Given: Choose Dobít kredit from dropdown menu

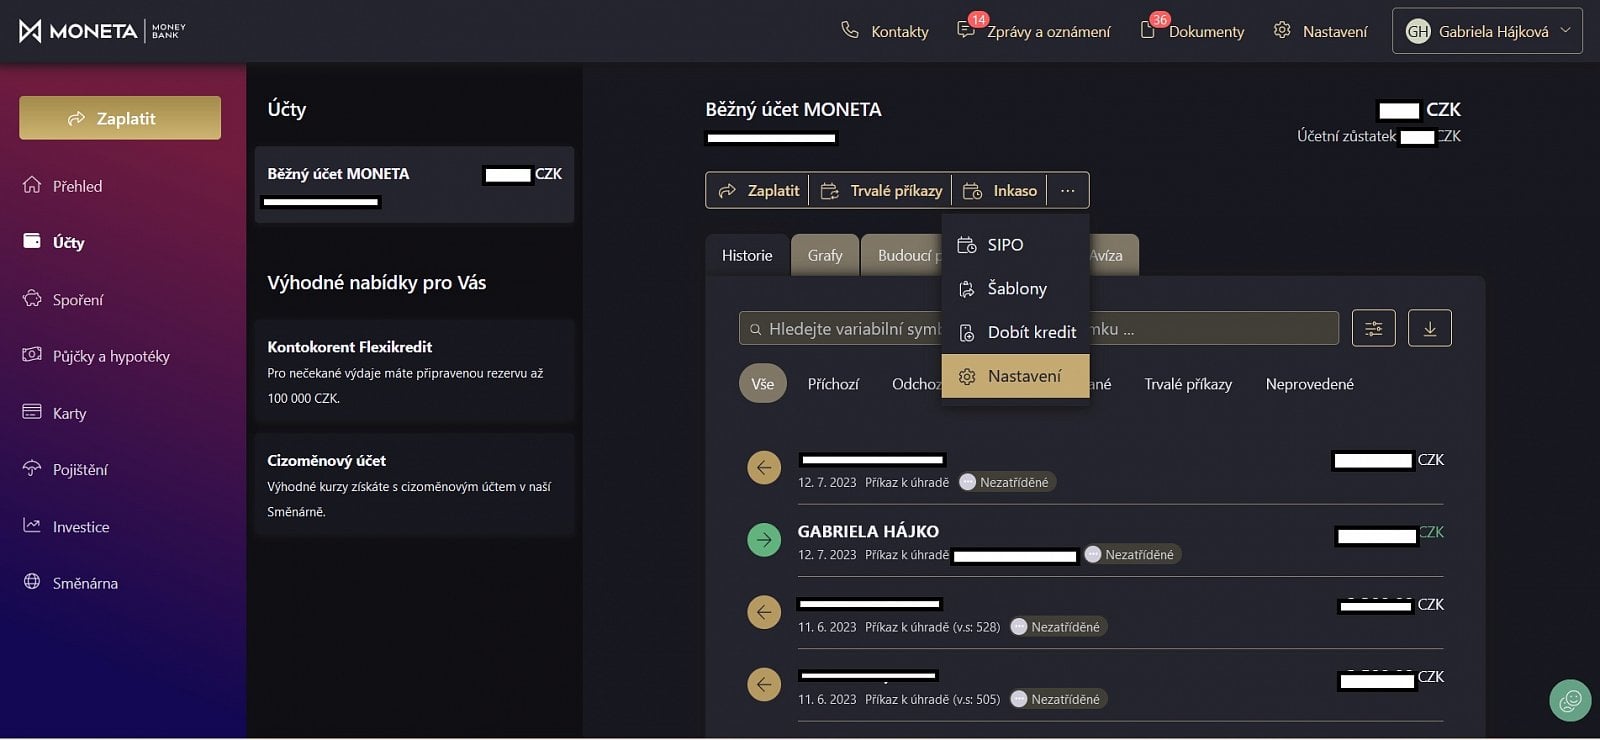Looking at the screenshot, I should [x=1015, y=332].
